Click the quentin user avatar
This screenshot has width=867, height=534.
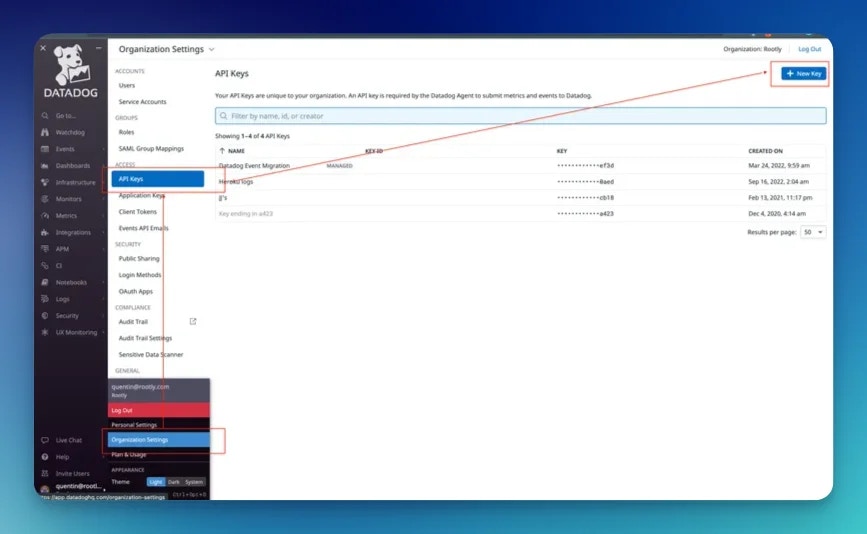click(45, 489)
